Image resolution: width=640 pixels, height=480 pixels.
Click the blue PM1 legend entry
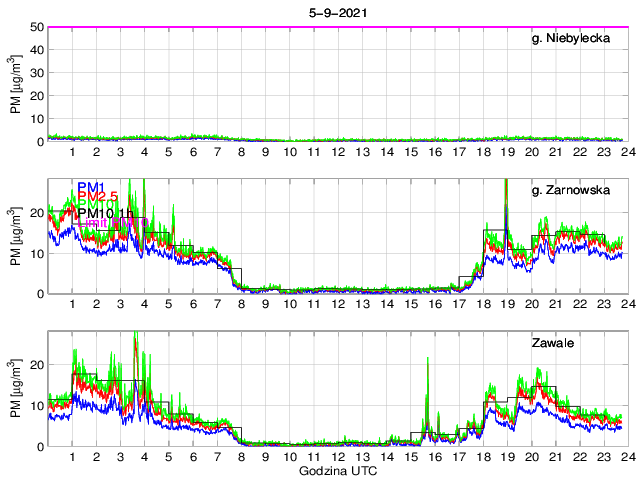(91, 187)
